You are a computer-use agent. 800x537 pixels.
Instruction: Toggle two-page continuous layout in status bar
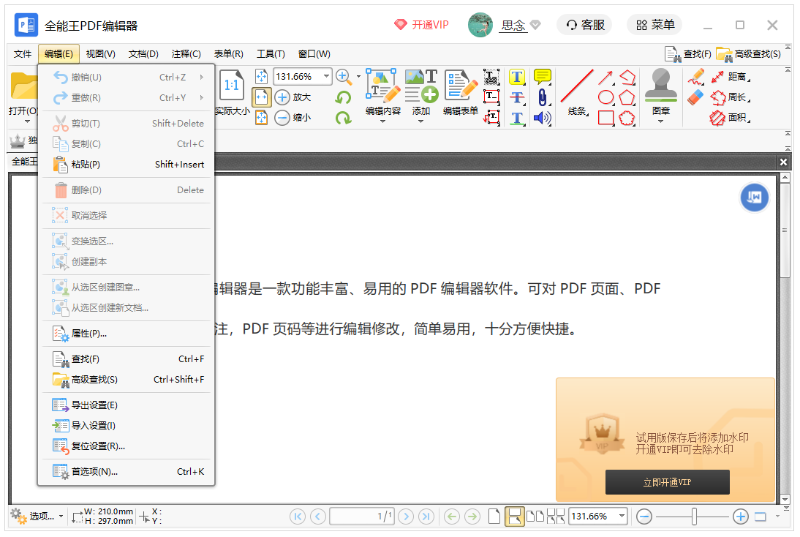tap(556, 517)
